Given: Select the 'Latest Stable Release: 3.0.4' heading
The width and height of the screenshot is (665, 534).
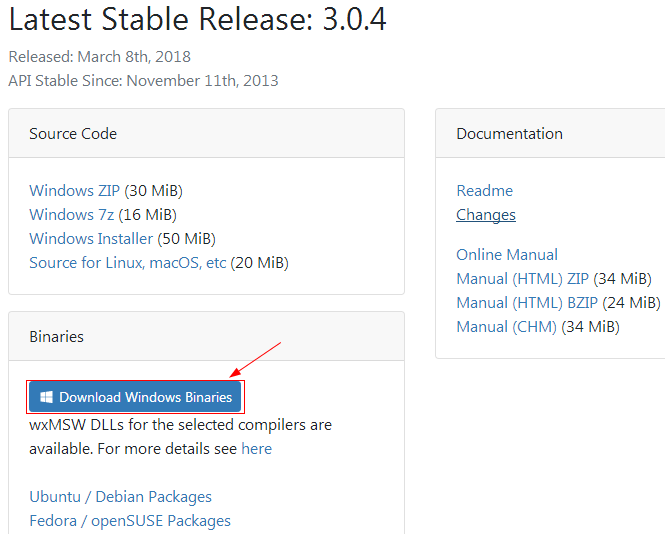Looking at the screenshot, I should 198,19.
